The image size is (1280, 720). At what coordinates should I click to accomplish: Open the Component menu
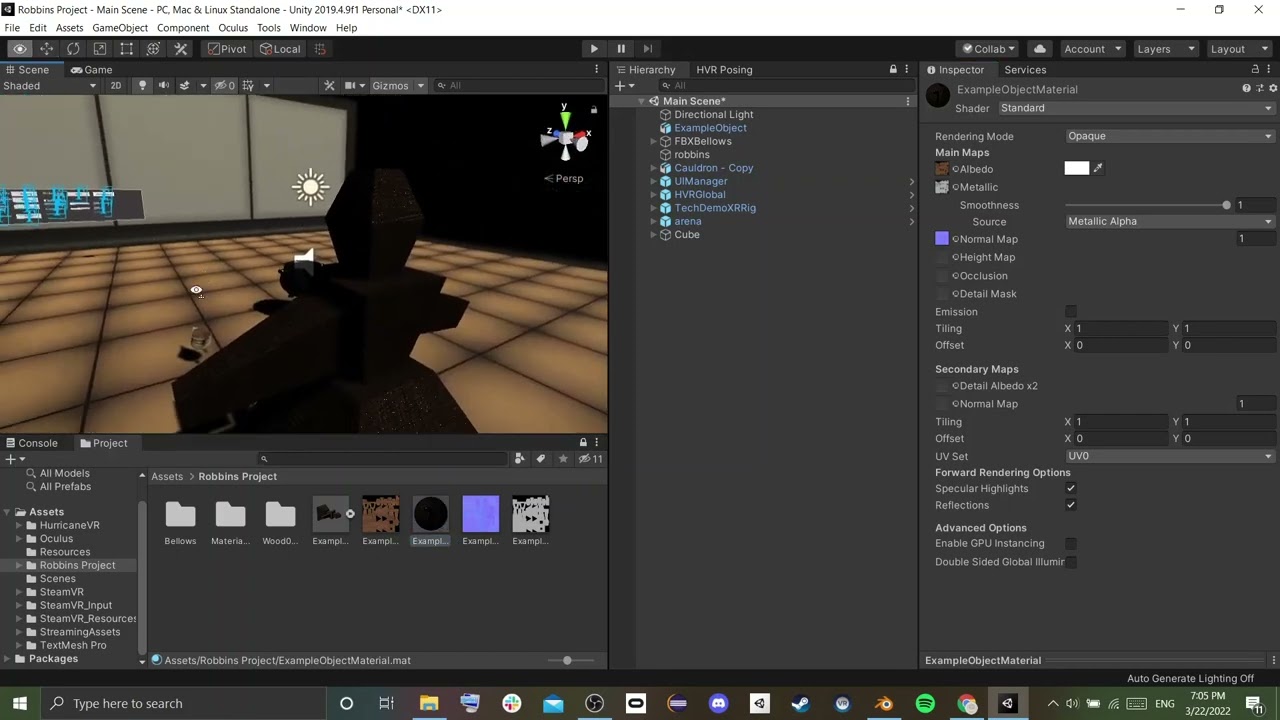(x=183, y=28)
